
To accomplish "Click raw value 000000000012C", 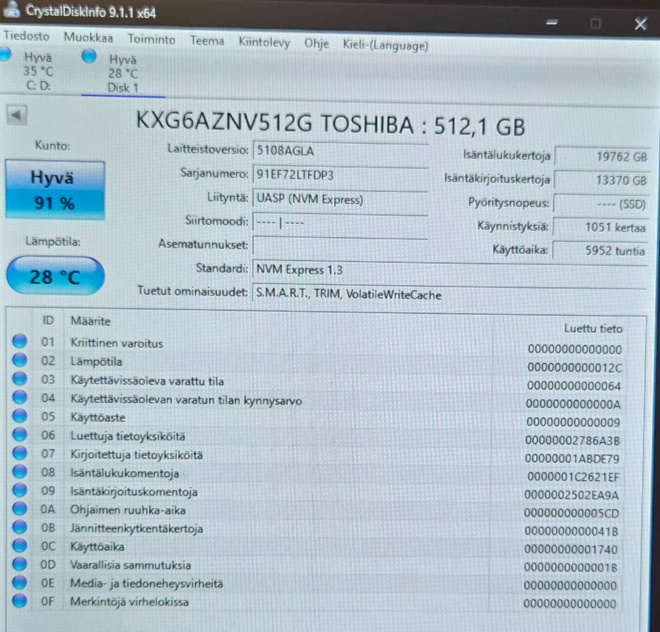I will 574,368.
